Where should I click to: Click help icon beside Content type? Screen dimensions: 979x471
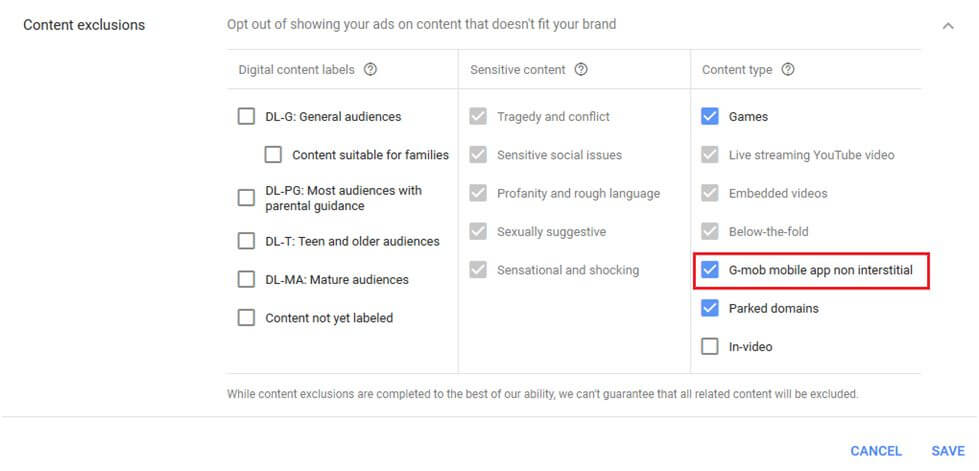pos(788,70)
